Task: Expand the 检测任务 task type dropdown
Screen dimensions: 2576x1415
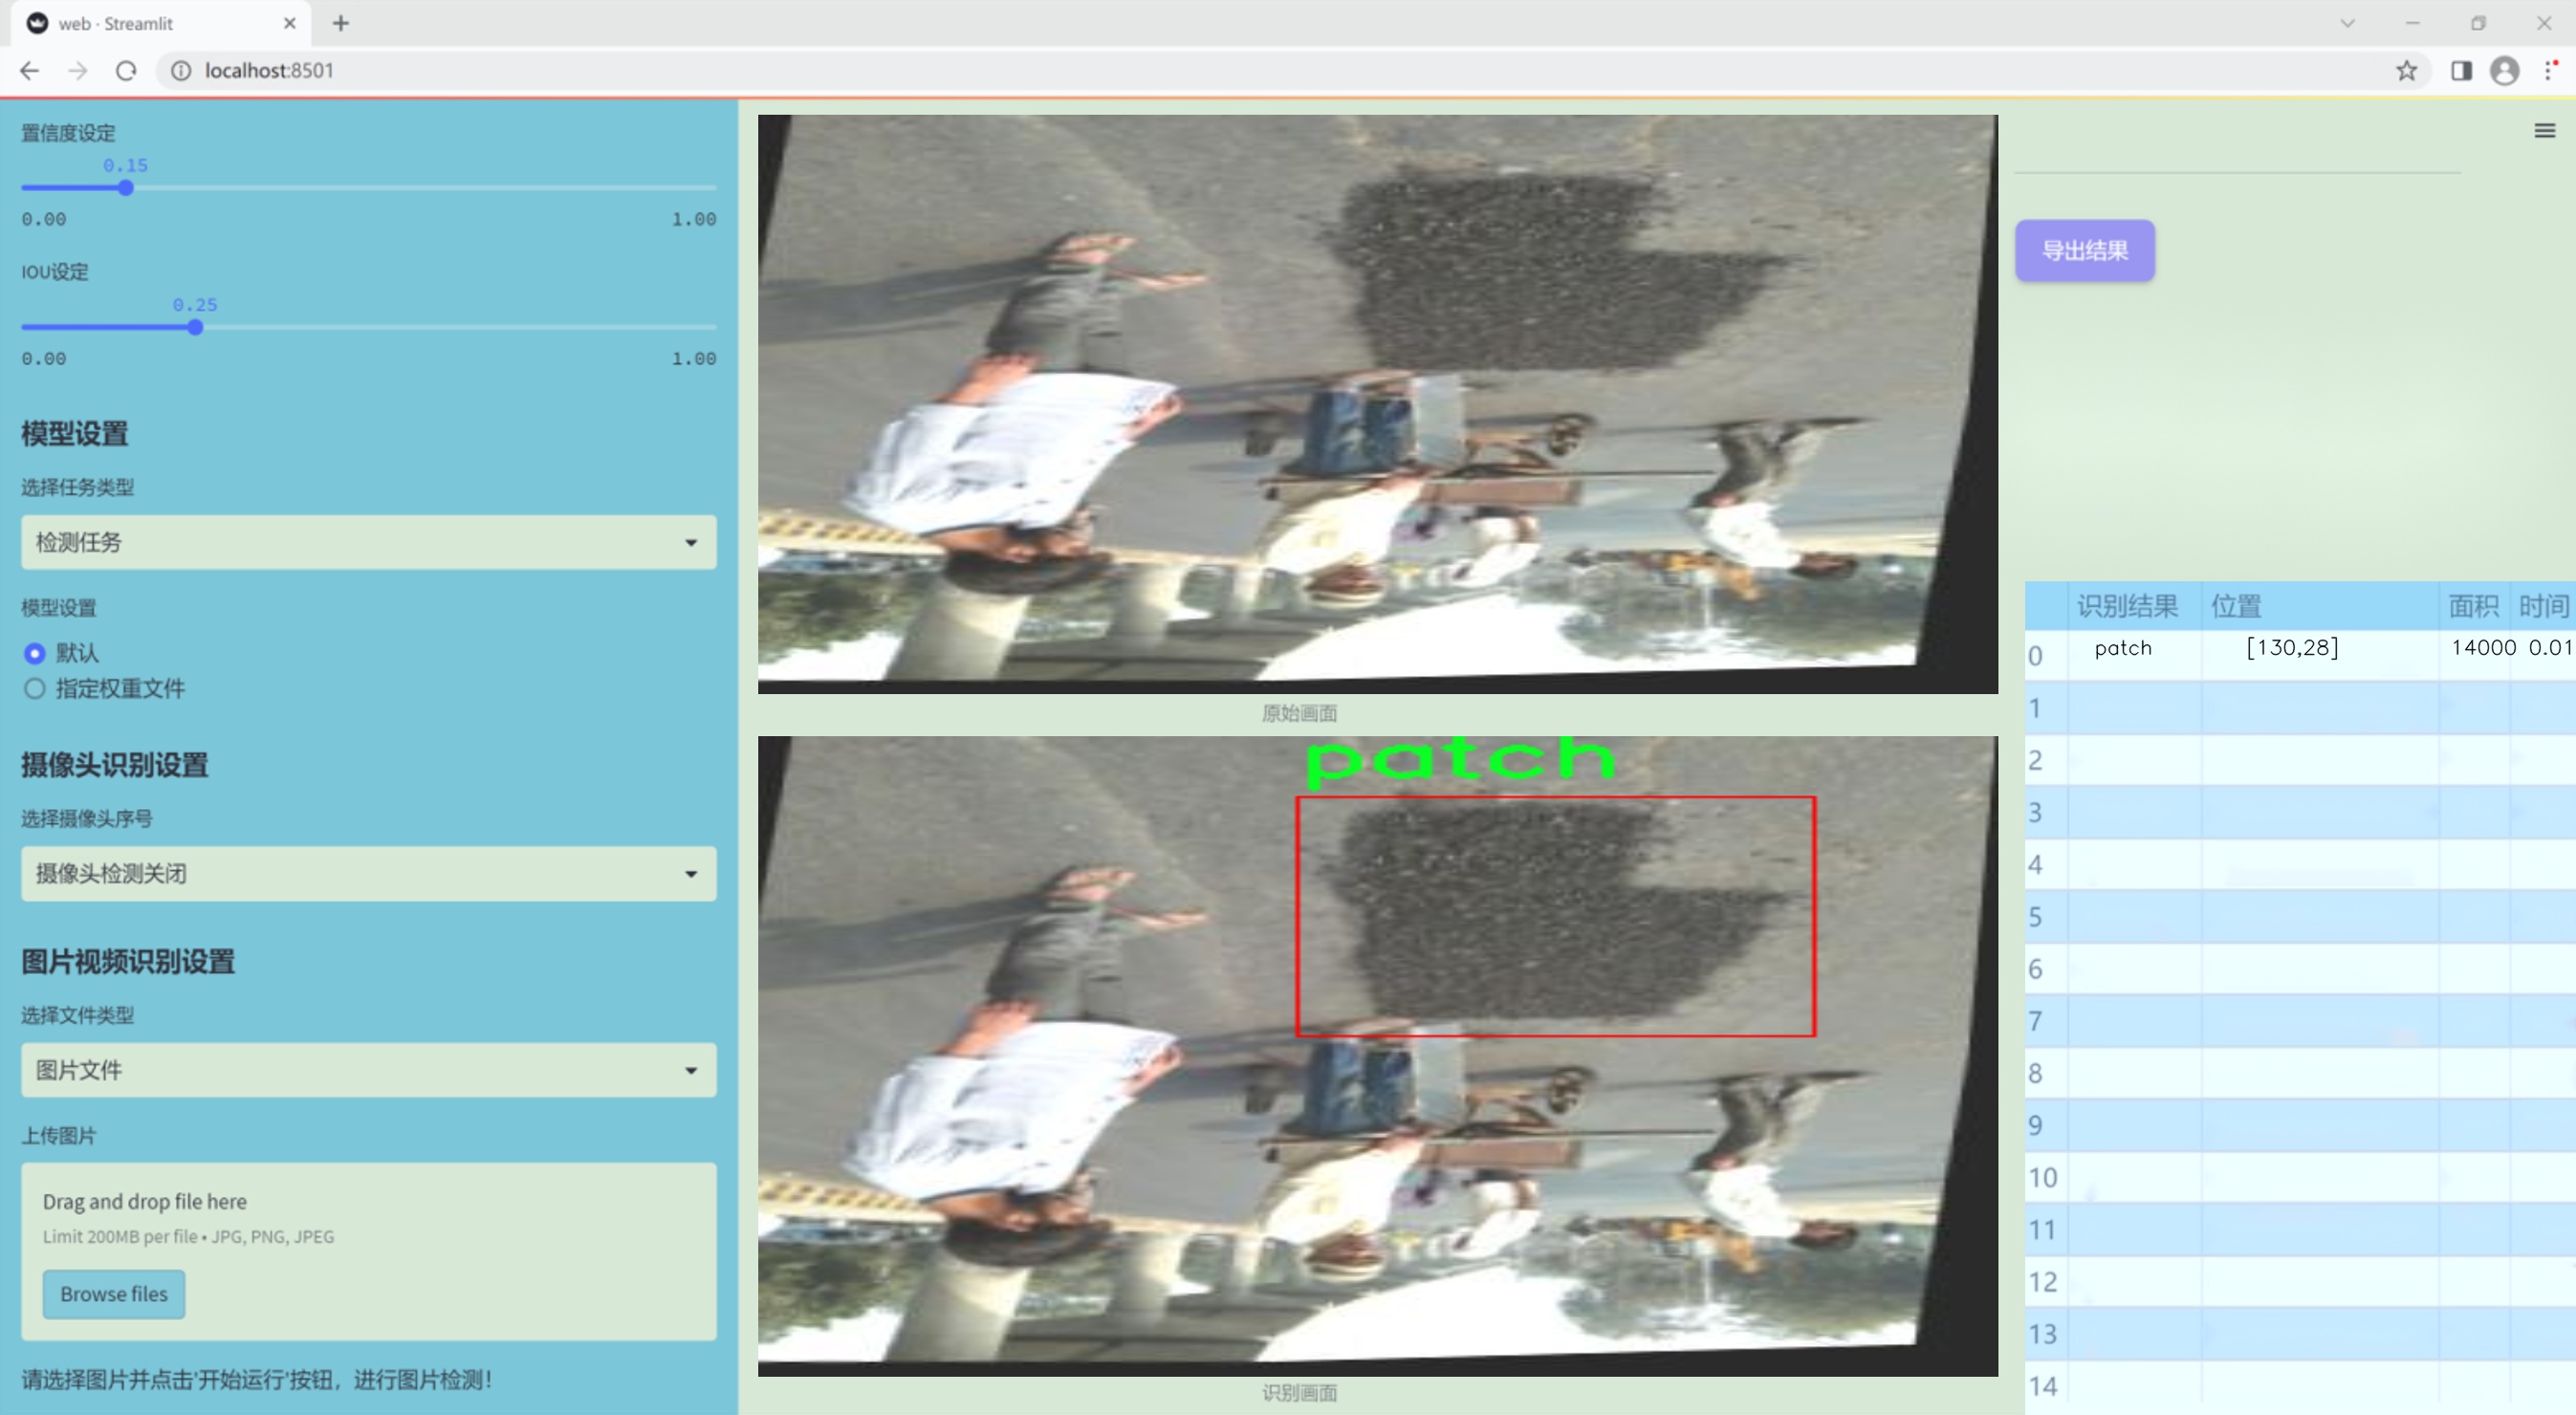Action: coord(368,542)
